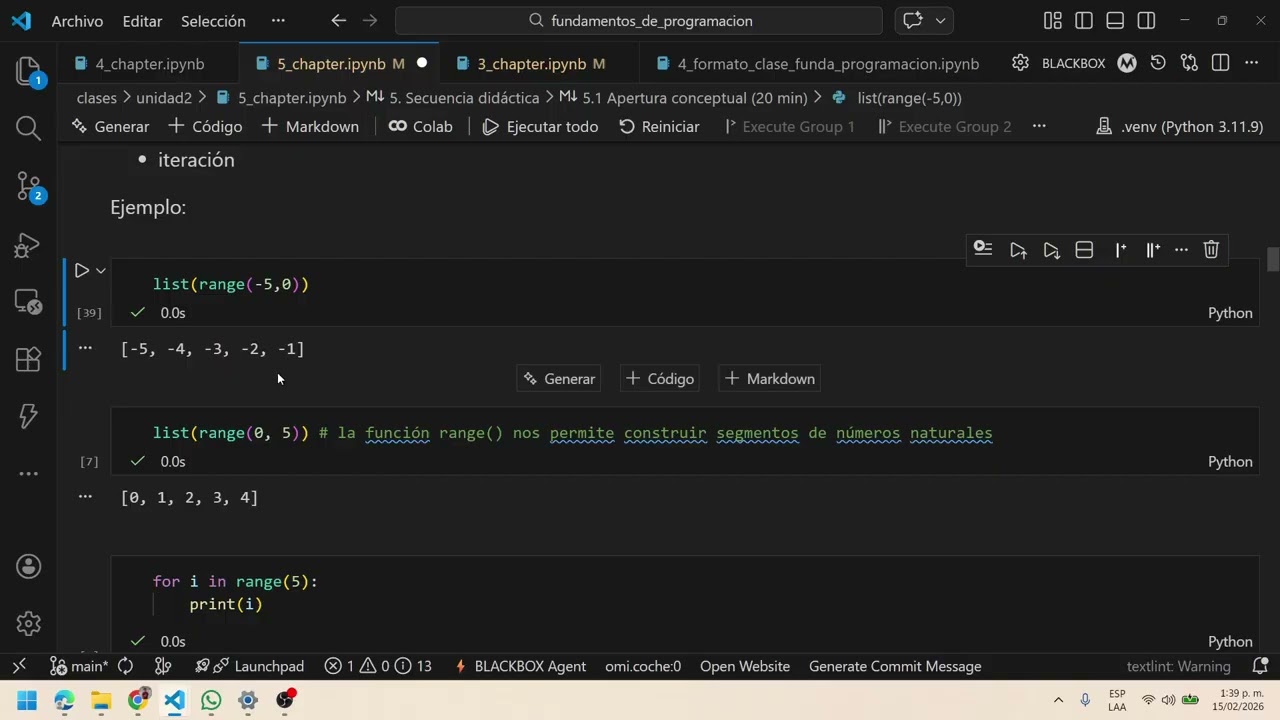
Task: Open the Extensions view
Action: pos(28,358)
